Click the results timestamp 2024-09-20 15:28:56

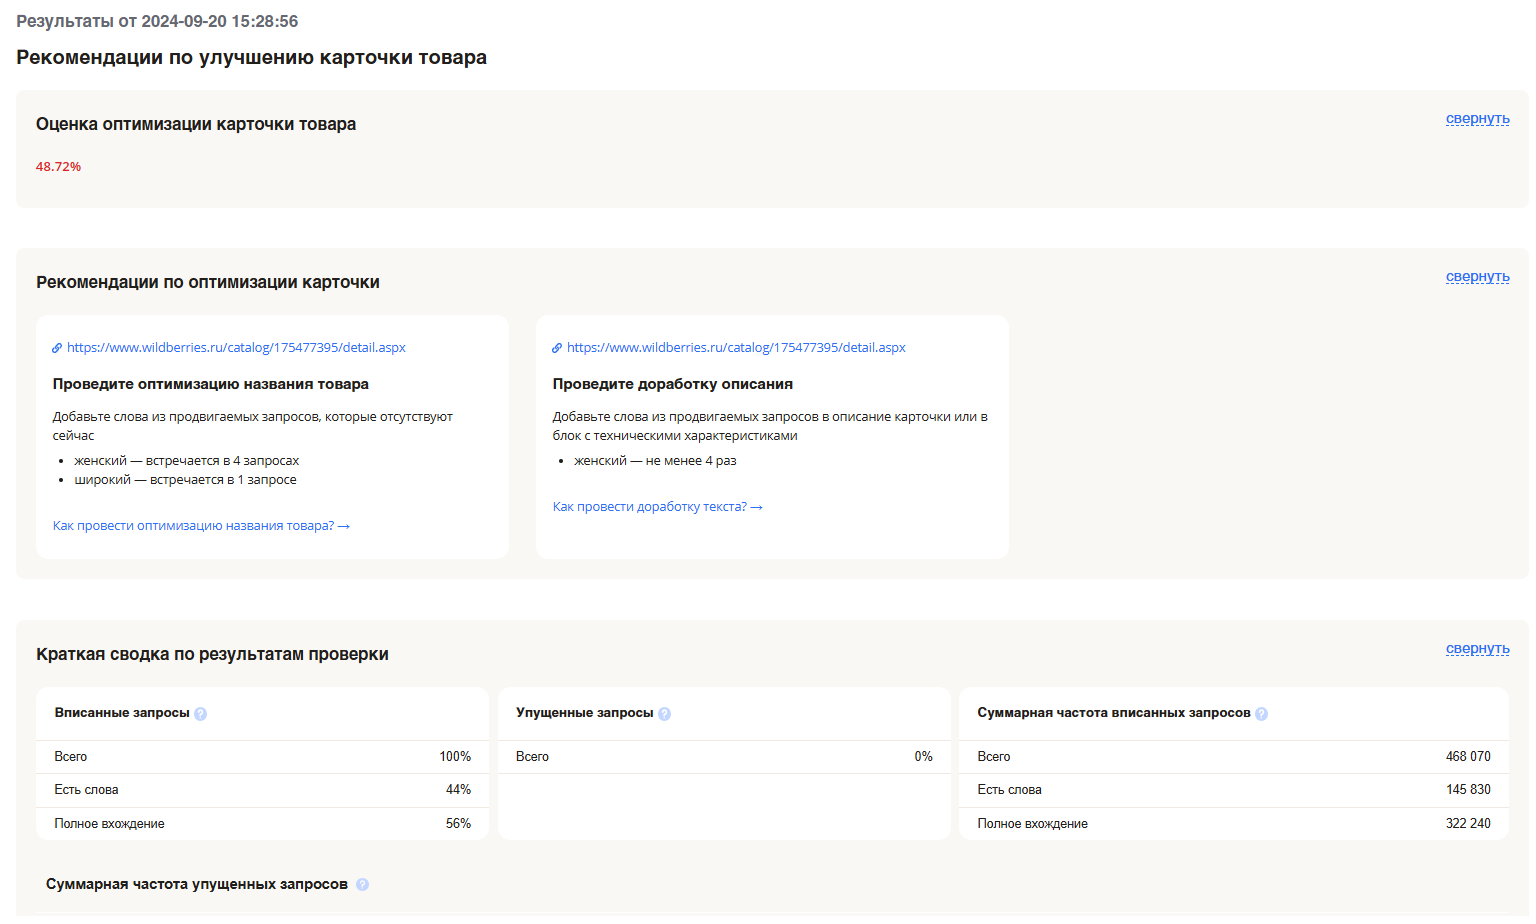(219, 21)
